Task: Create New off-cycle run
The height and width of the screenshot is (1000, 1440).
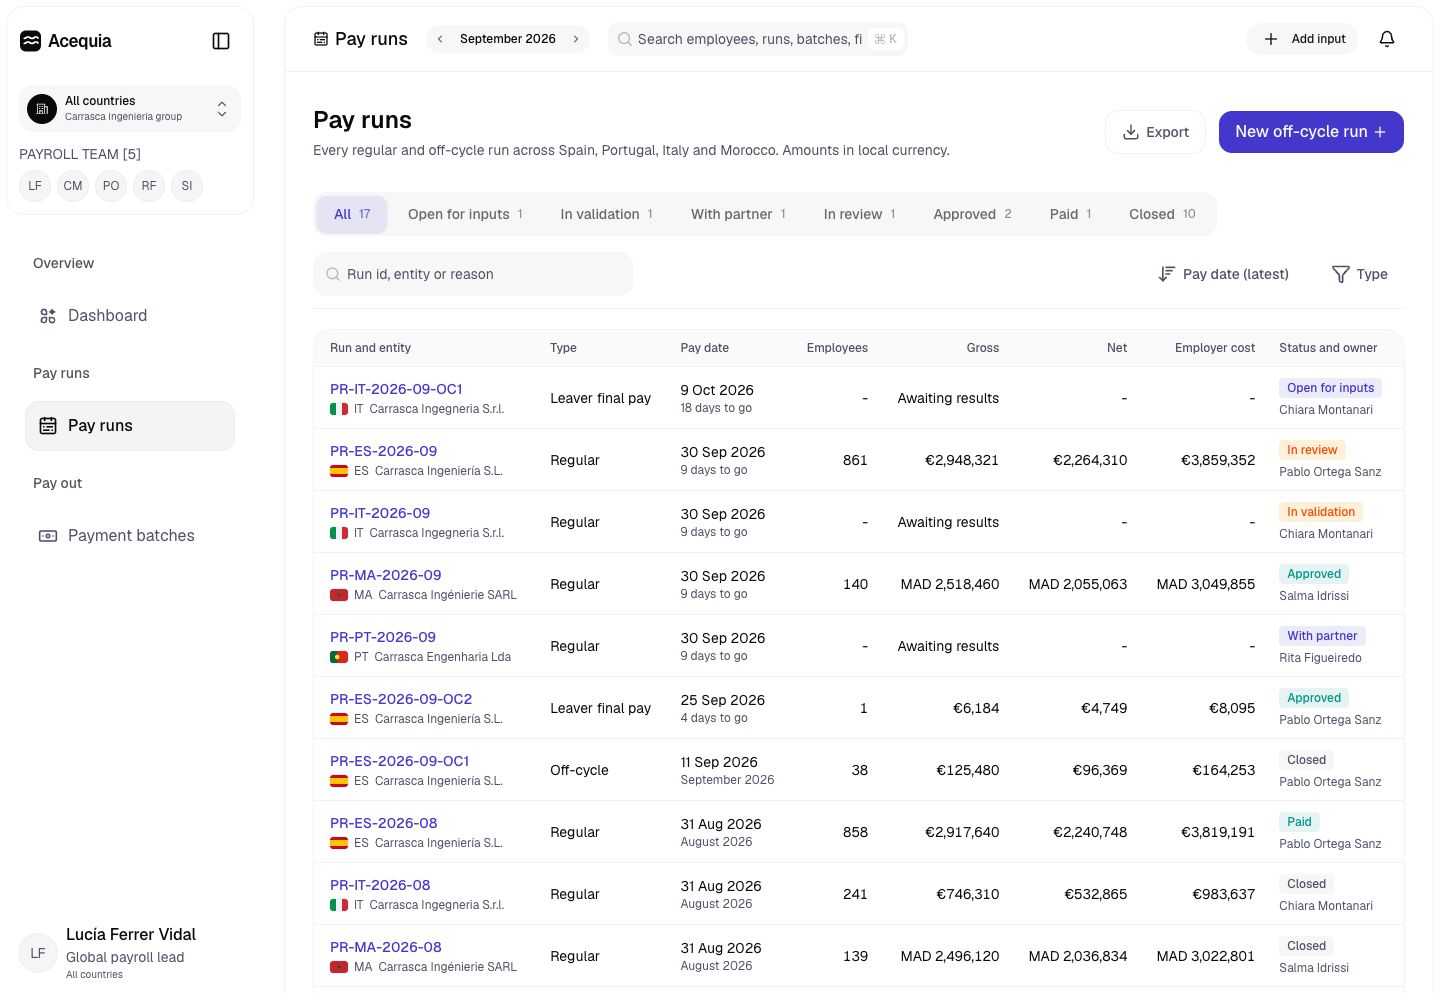Action: (x=1311, y=132)
